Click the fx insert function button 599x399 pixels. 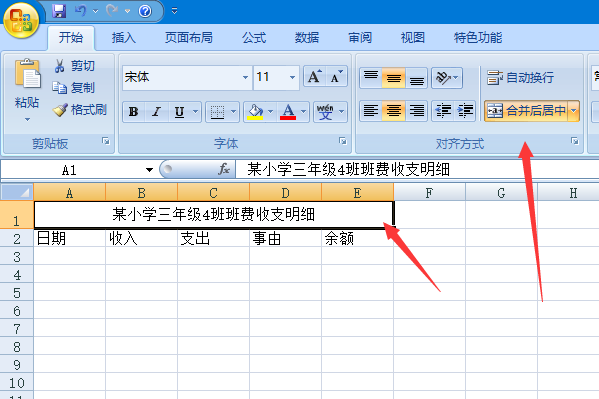click(224, 169)
